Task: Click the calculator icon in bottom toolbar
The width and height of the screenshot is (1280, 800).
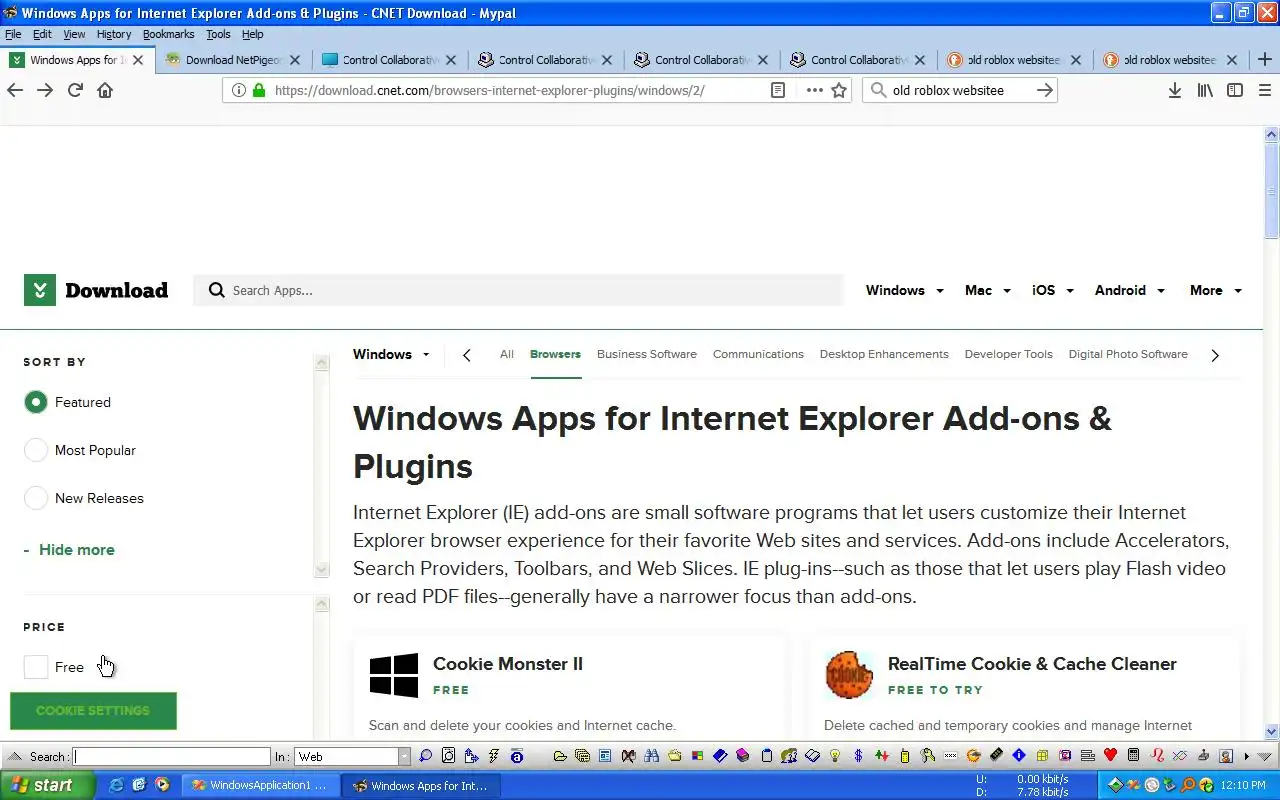Action: click(1133, 756)
